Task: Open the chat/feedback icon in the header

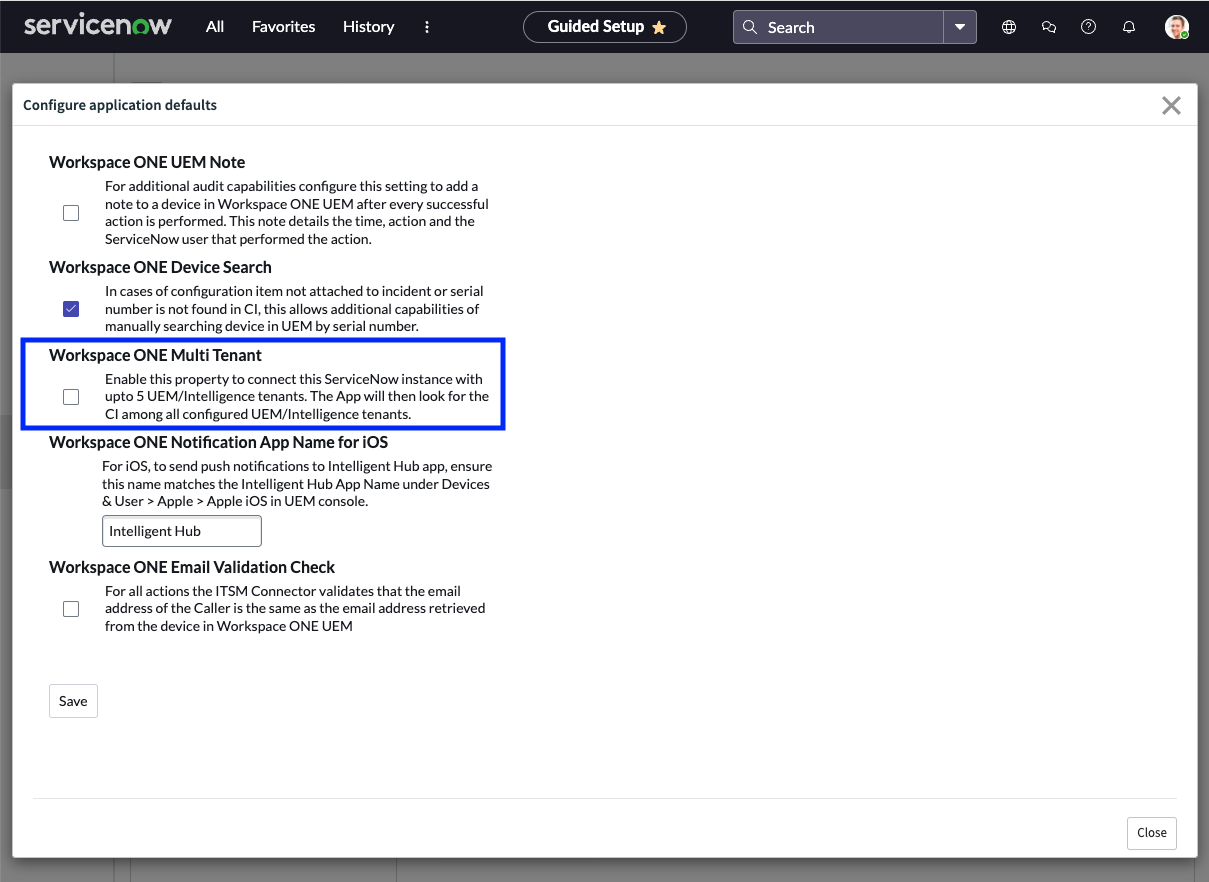Action: click(x=1048, y=27)
